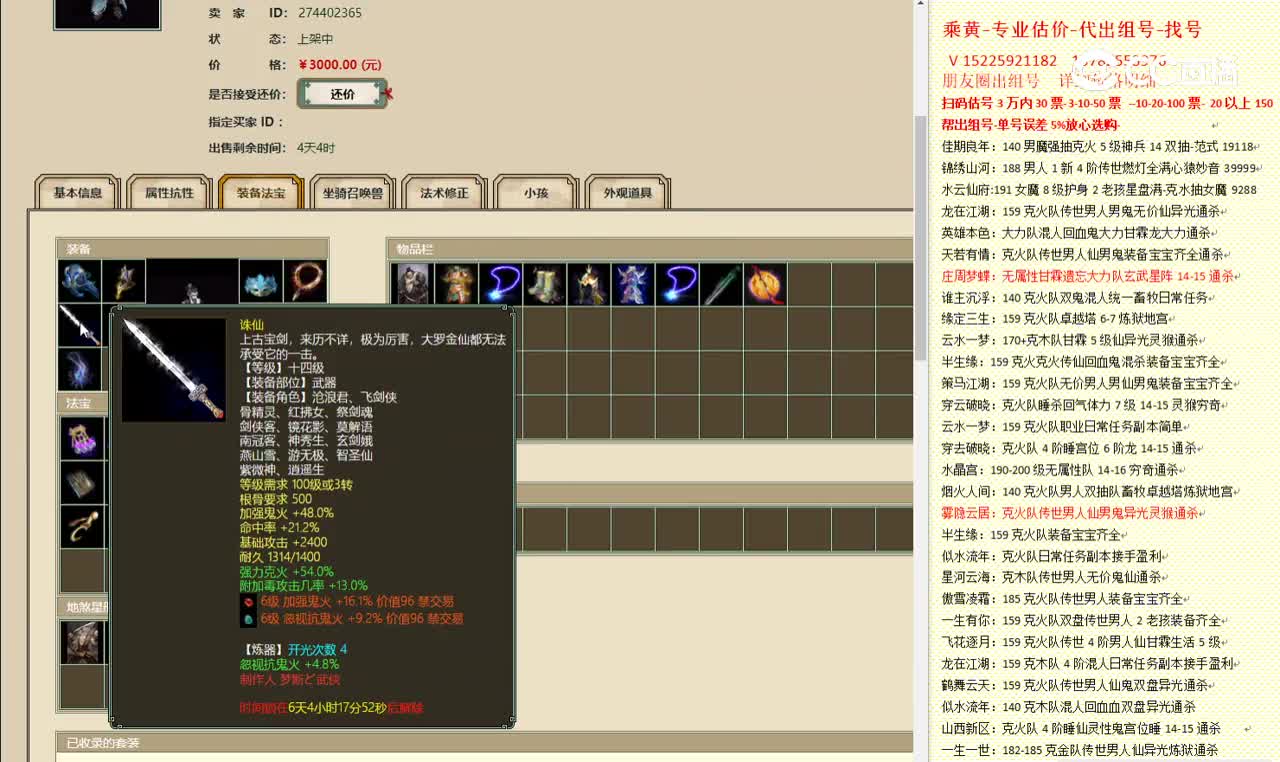Viewport: 1280px width, 762px height.
Task: Click the character figure in equipment panel
Action: coord(192,282)
